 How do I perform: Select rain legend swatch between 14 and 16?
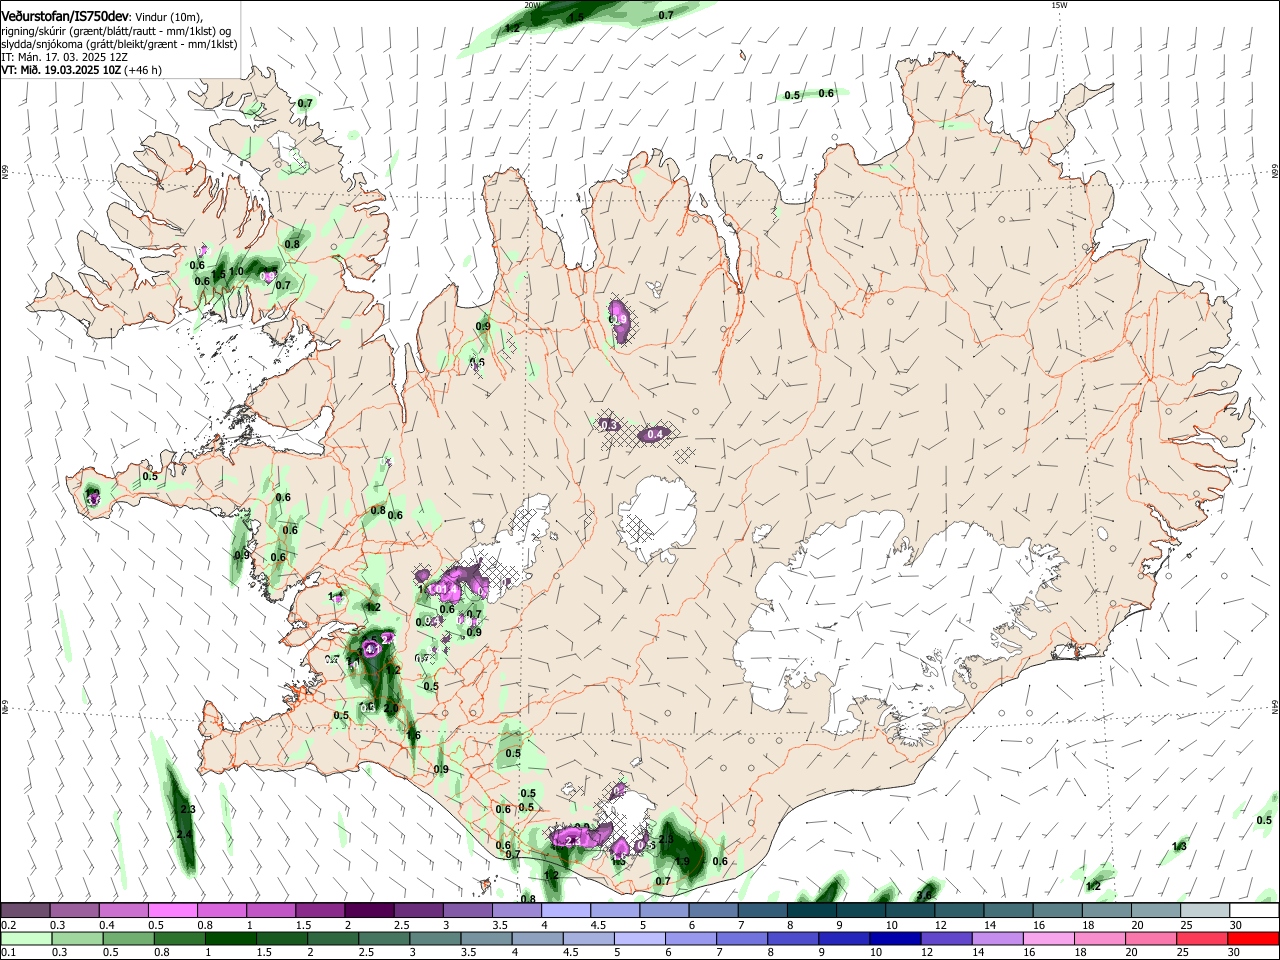[x=996, y=938]
